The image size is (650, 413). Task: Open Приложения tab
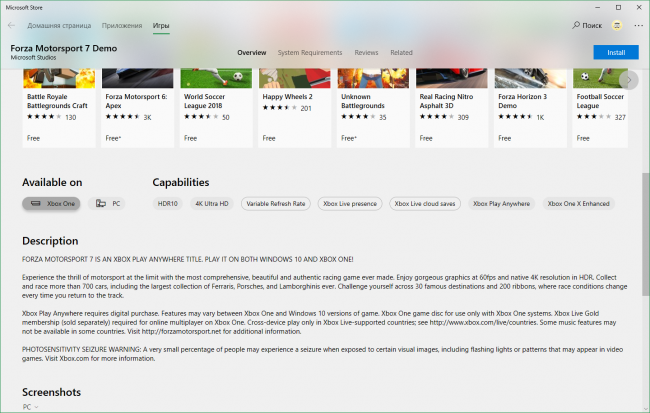coord(122,26)
